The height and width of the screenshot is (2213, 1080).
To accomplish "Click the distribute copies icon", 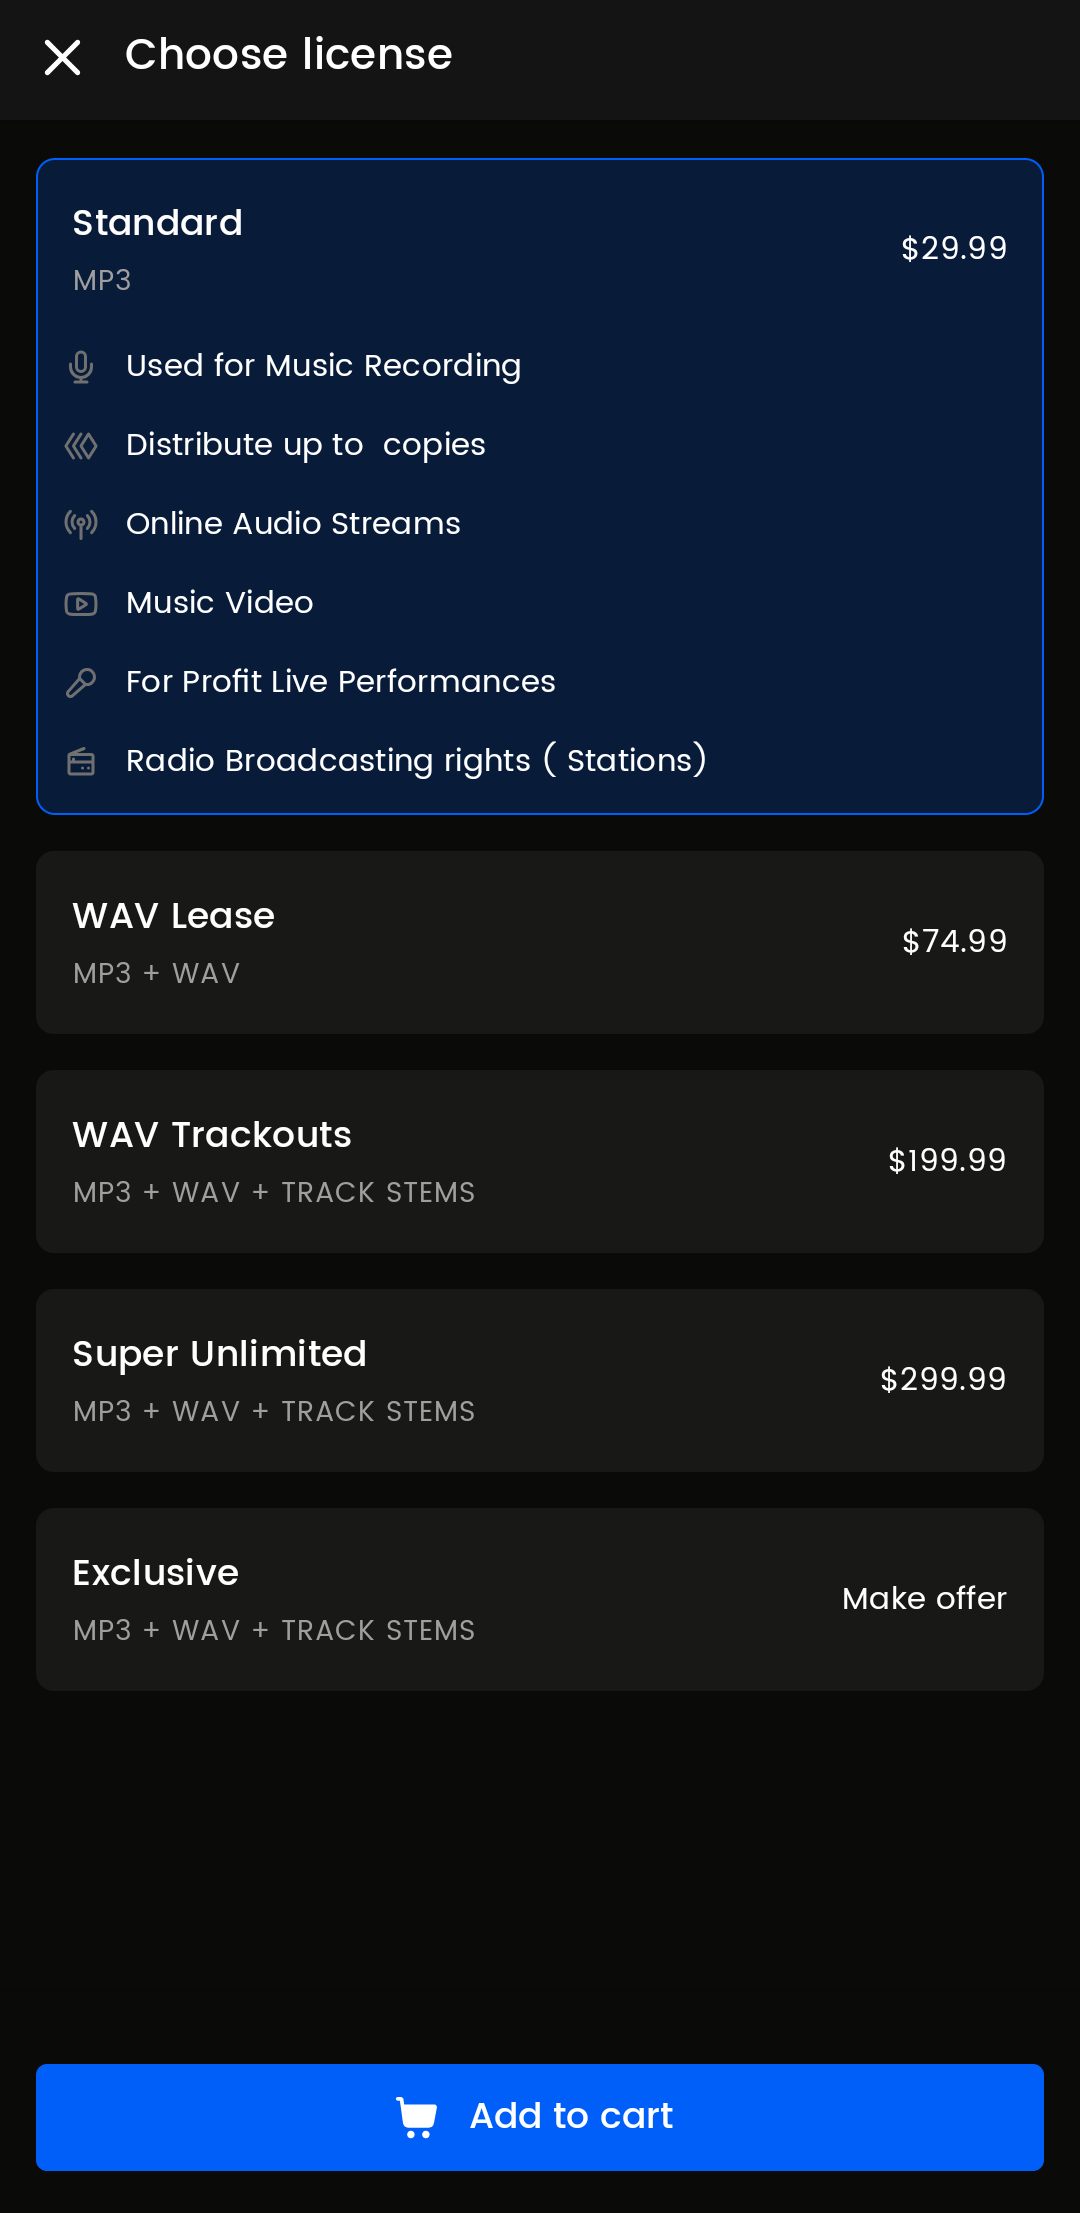I will (x=81, y=445).
